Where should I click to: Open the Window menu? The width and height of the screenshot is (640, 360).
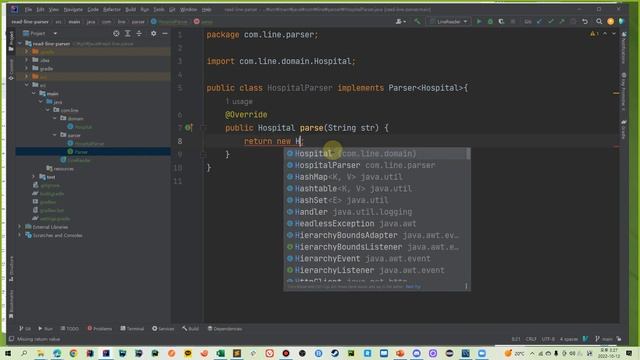[188, 9]
